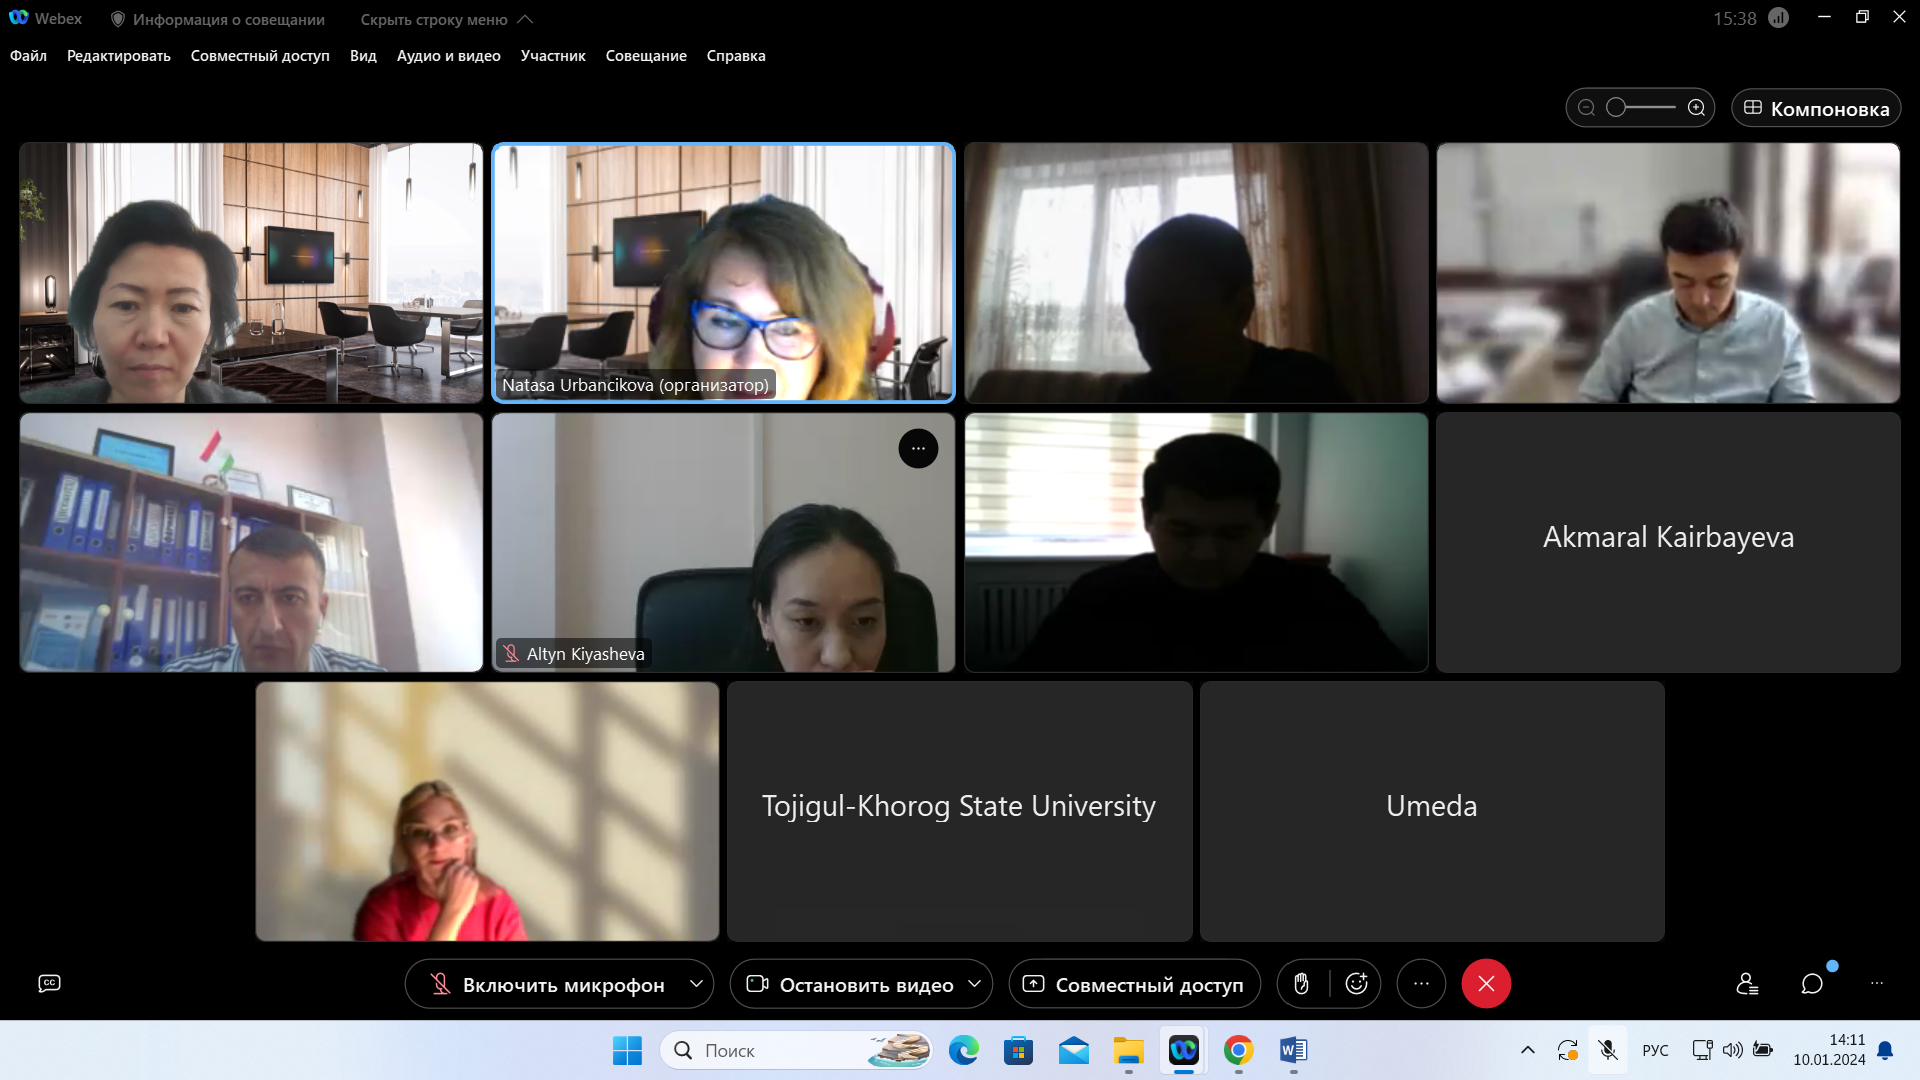Viewport: 1920px width, 1080px height.
Task: Select Akmaral Kairbayeva's tile
Action: (x=1668, y=542)
